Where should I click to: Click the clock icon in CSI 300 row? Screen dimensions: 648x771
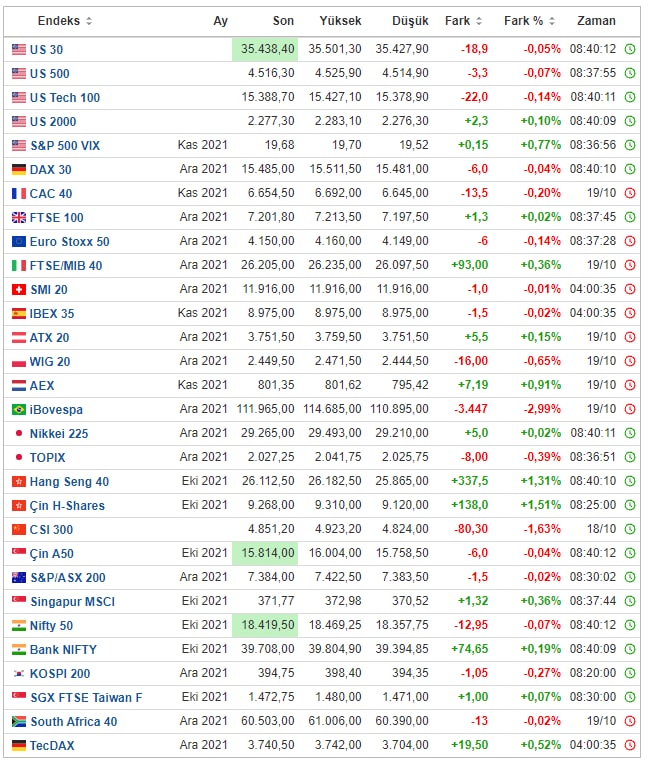[630, 530]
